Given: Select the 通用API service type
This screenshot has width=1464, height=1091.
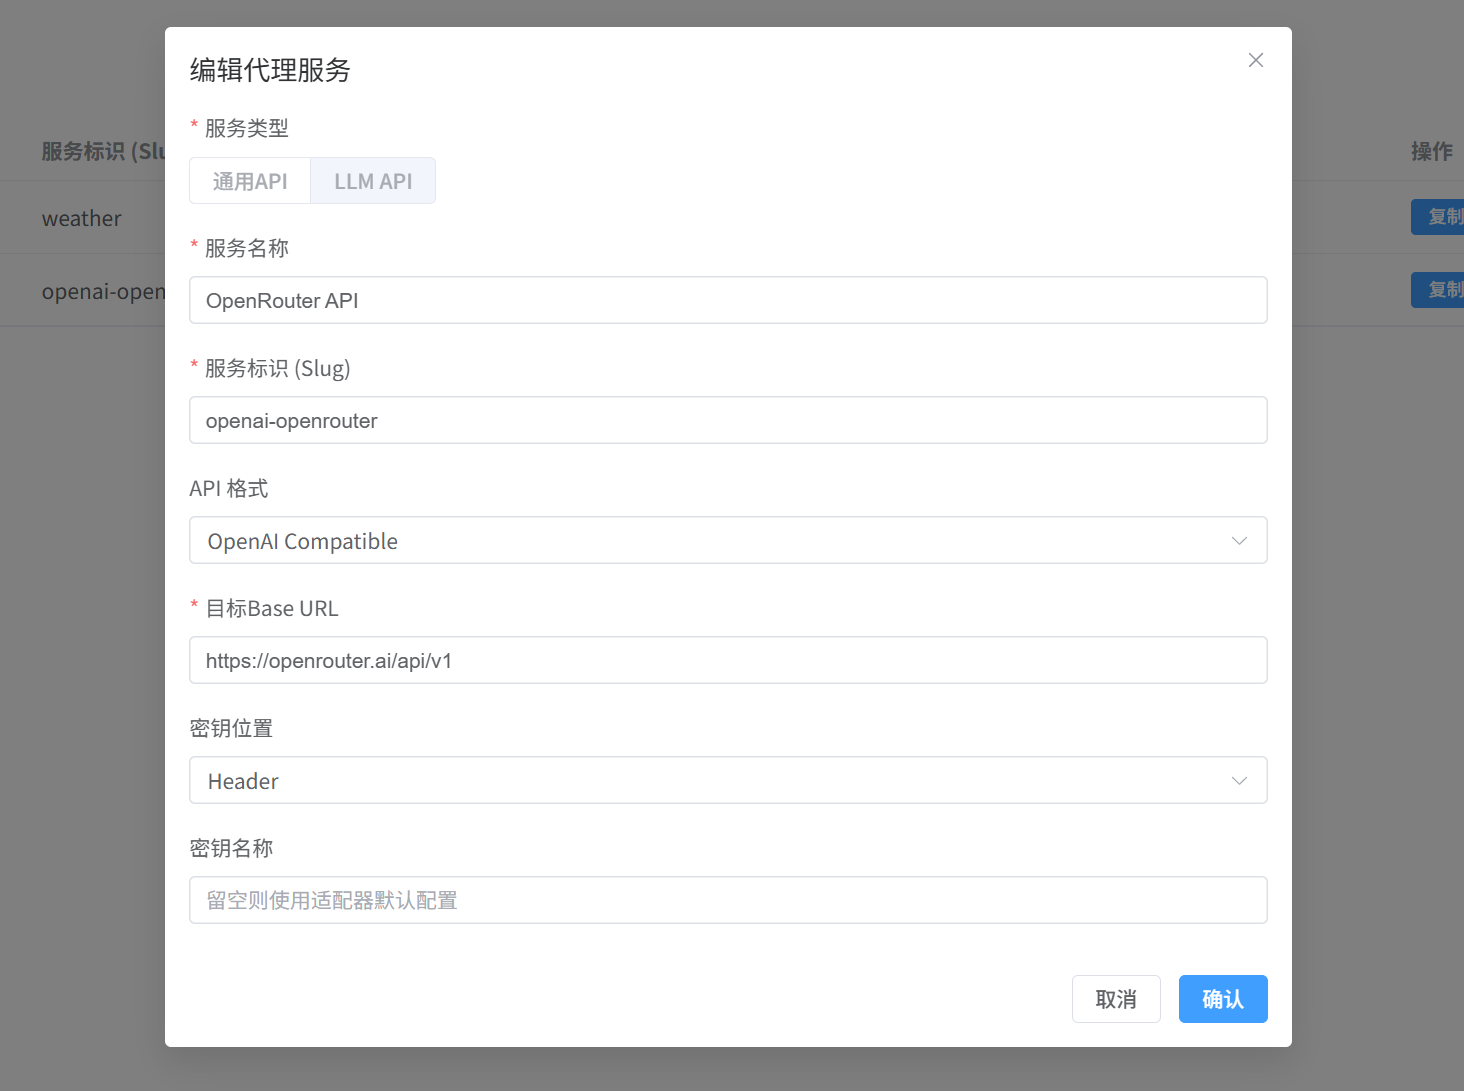Looking at the screenshot, I should click(x=250, y=181).
